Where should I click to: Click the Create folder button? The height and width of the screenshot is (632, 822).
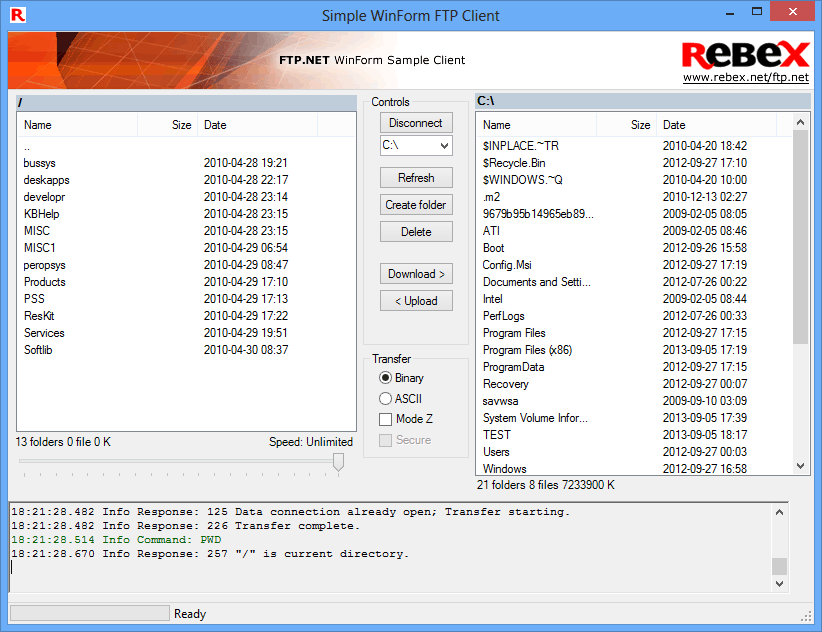[x=415, y=204]
